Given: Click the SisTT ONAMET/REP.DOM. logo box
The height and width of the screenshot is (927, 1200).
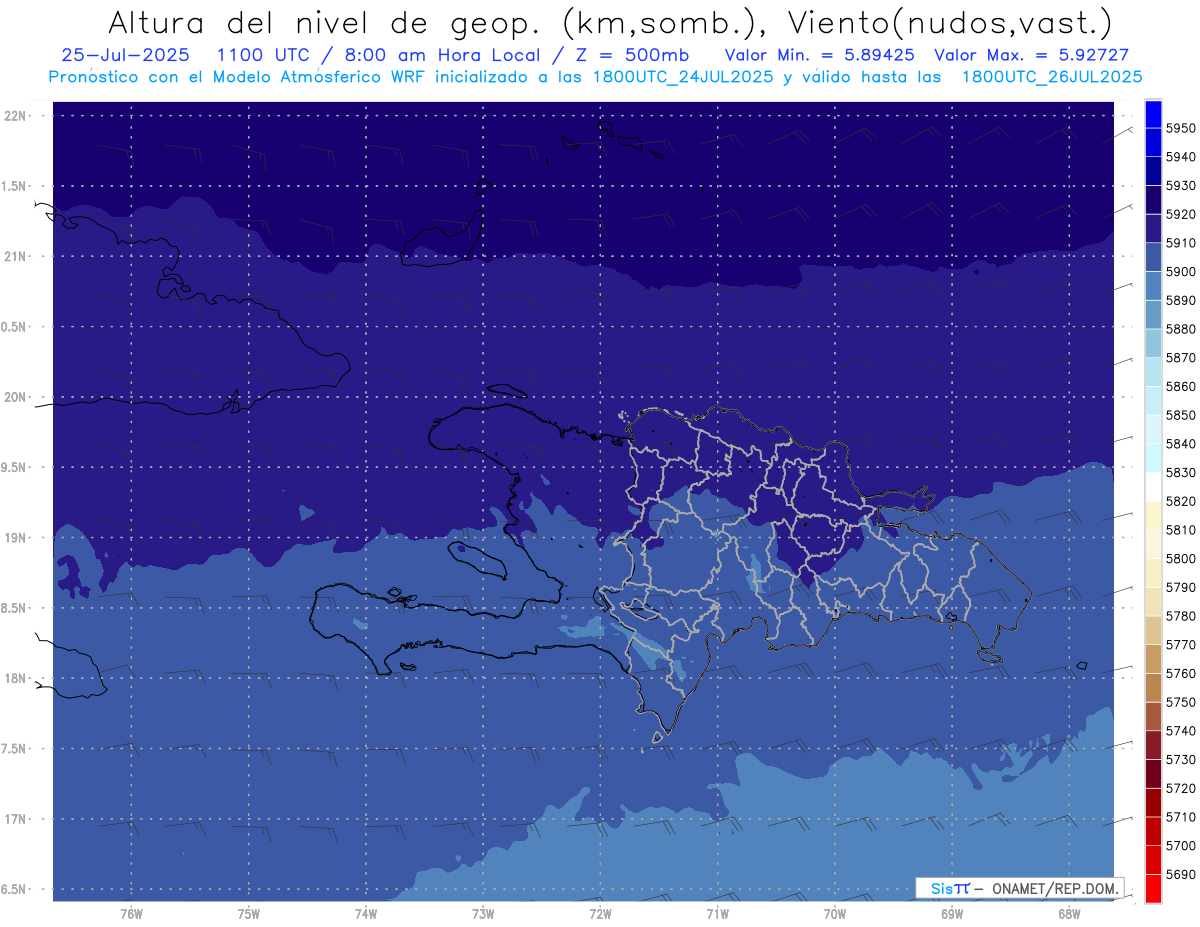Looking at the screenshot, I should (1019, 888).
